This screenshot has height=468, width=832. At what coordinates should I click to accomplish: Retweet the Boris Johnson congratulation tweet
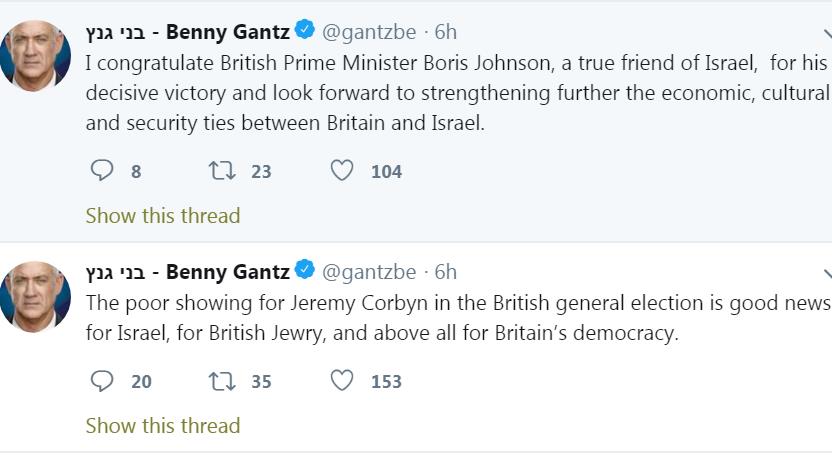coord(221,171)
